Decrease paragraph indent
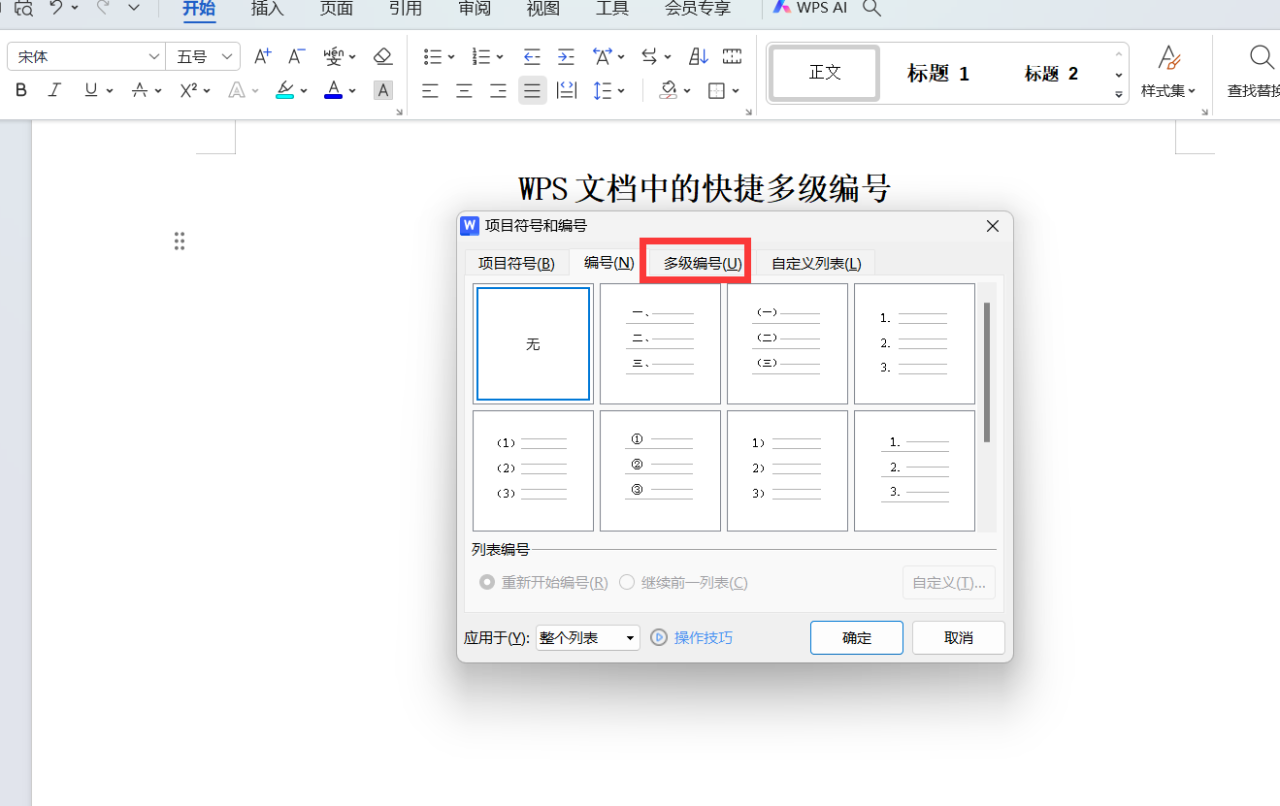The width and height of the screenshot is (1280, 806). point(532,57)
